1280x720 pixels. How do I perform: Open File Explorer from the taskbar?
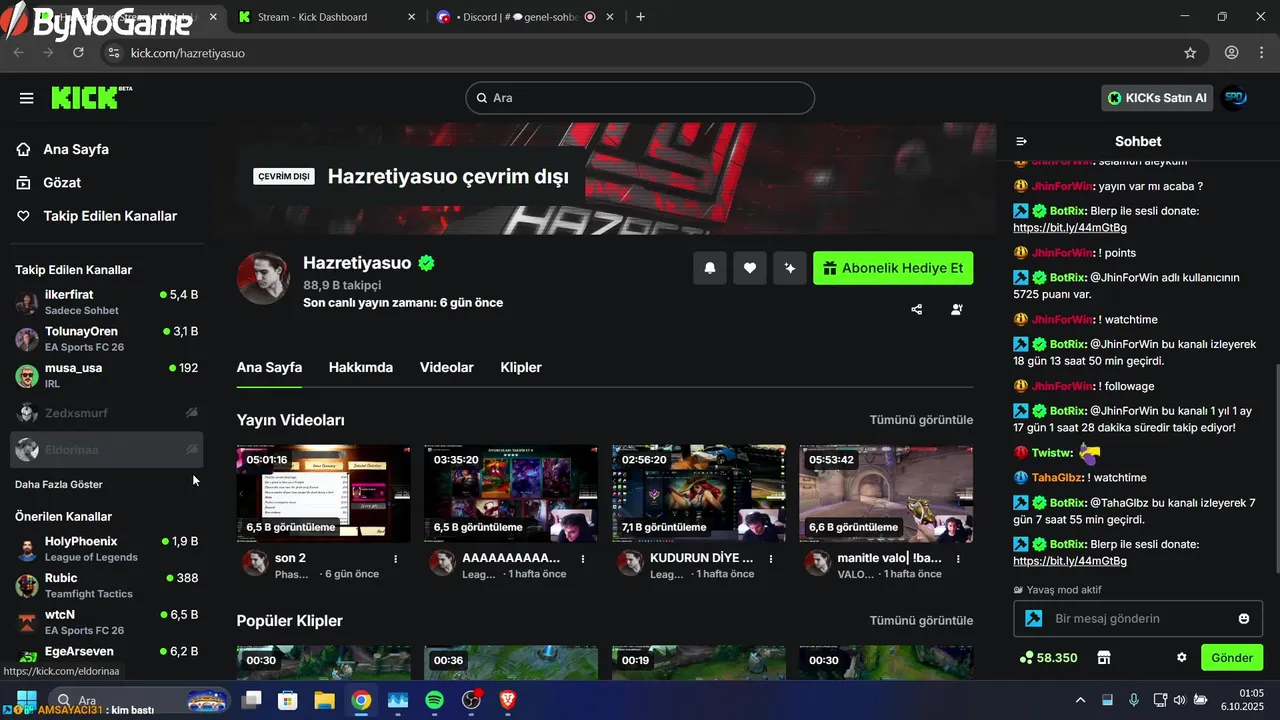[324, 700]
